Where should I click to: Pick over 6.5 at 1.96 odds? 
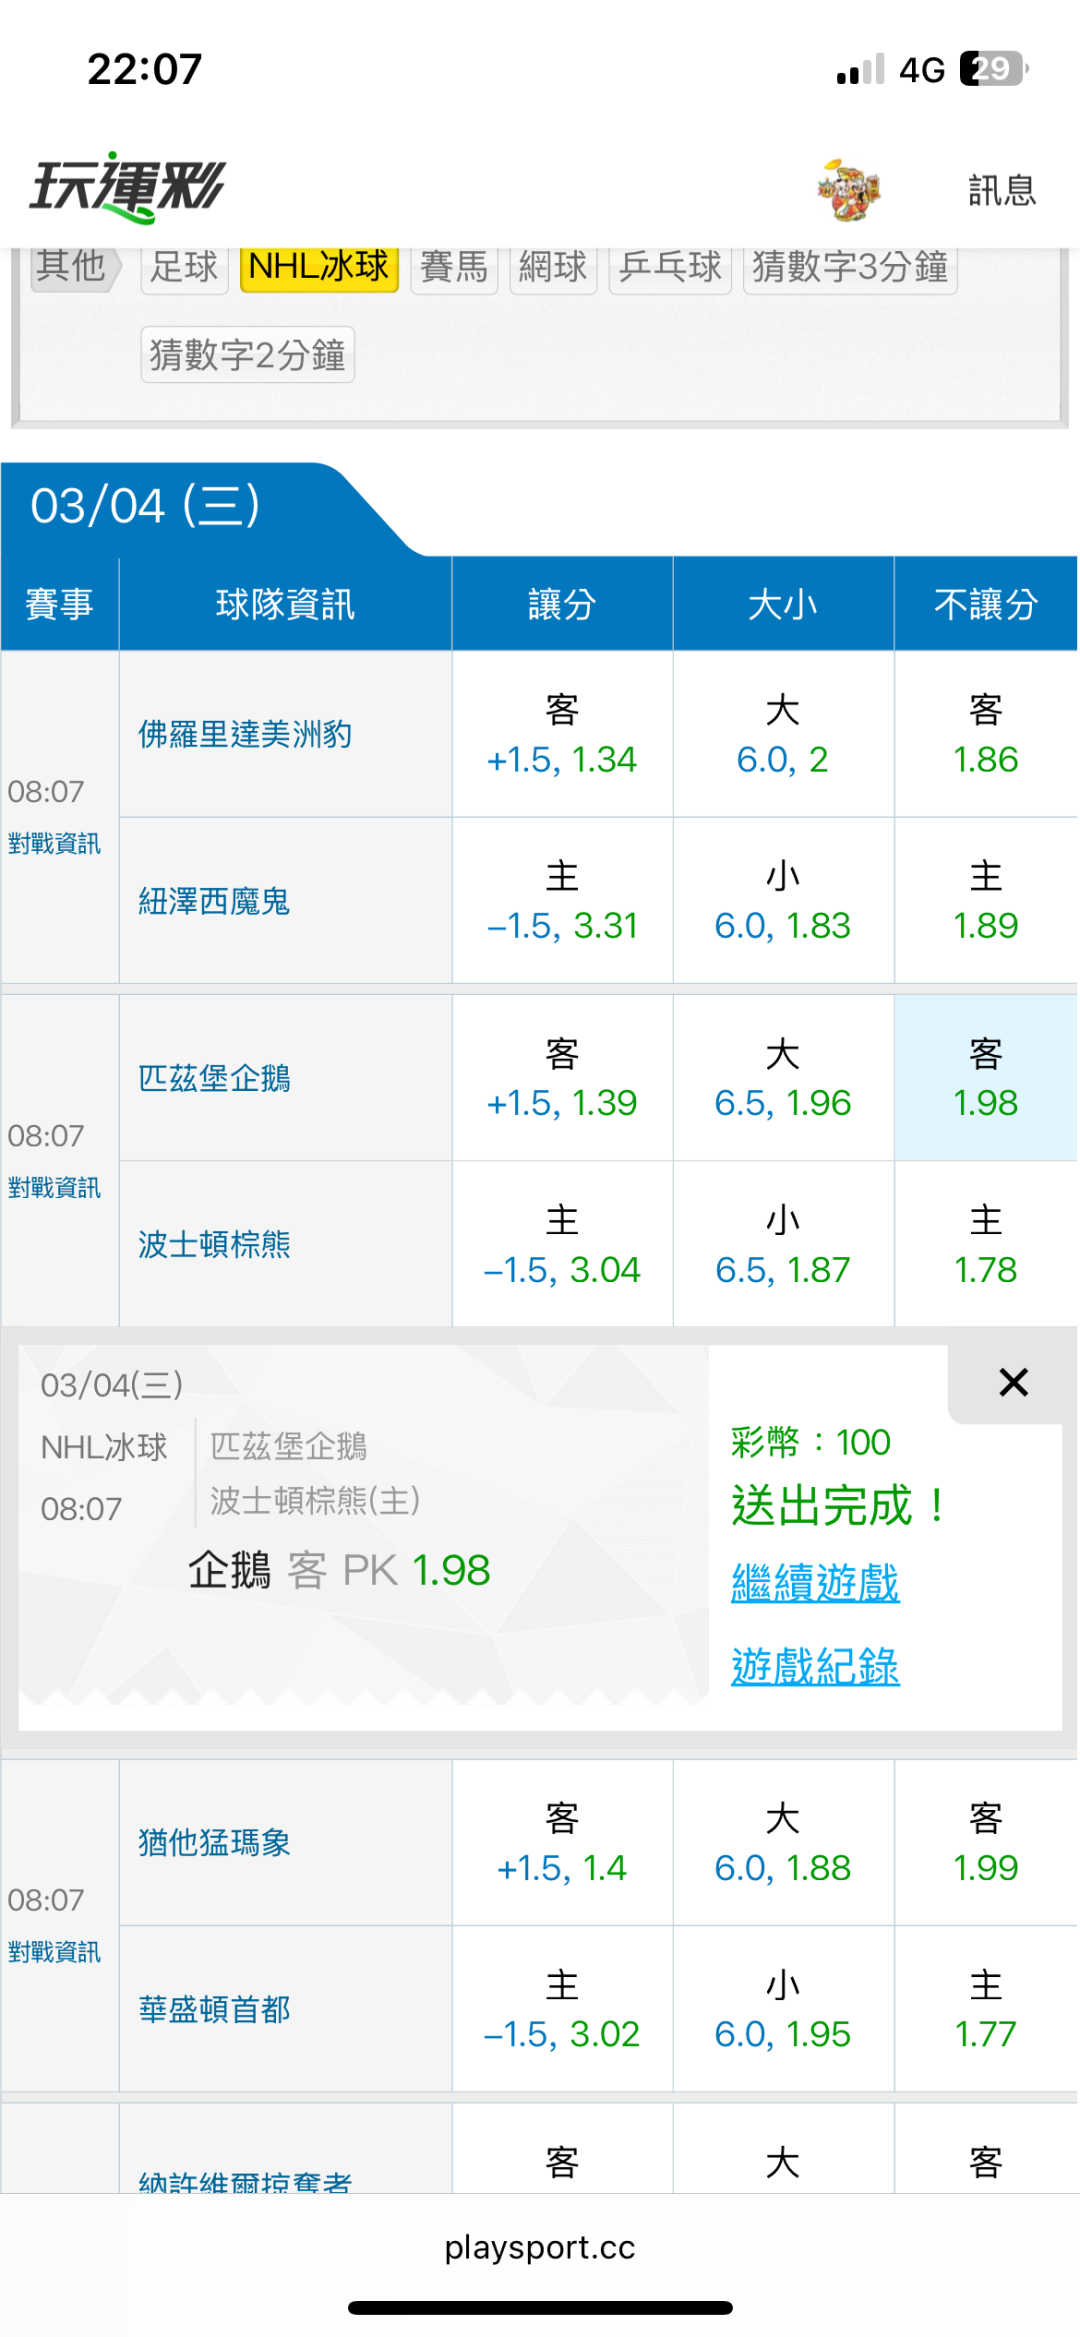(782, 1078)
